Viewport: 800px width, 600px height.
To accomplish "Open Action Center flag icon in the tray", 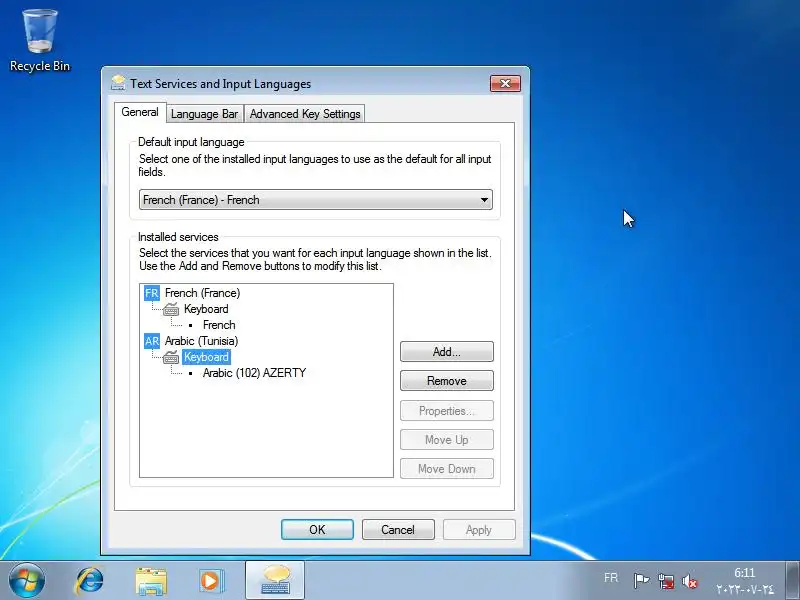I will (x=641, y=581).
